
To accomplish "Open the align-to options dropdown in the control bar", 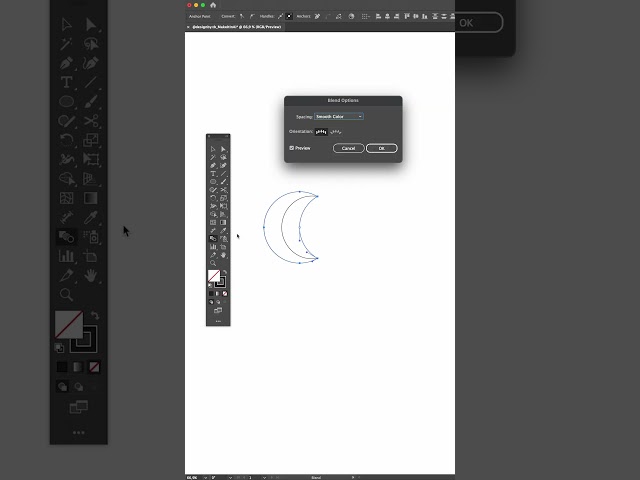I will pos(366,16).
